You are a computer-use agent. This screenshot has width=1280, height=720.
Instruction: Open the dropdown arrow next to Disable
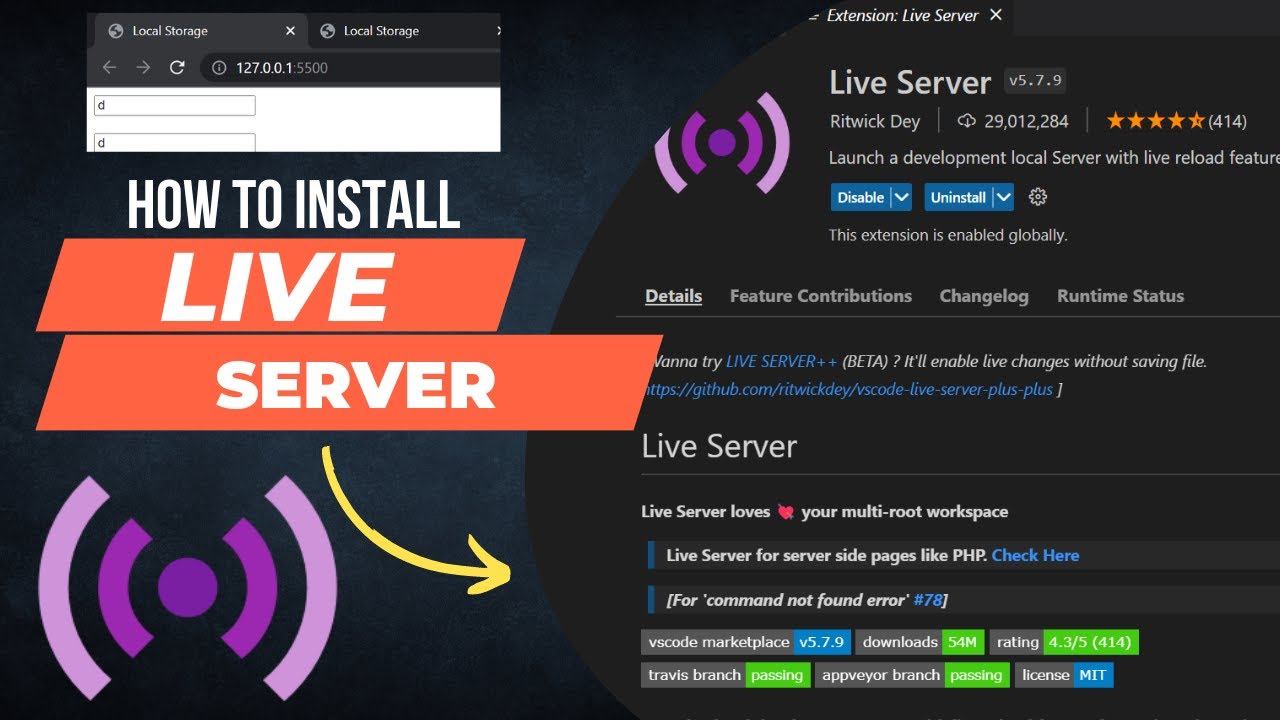(902, 197)
